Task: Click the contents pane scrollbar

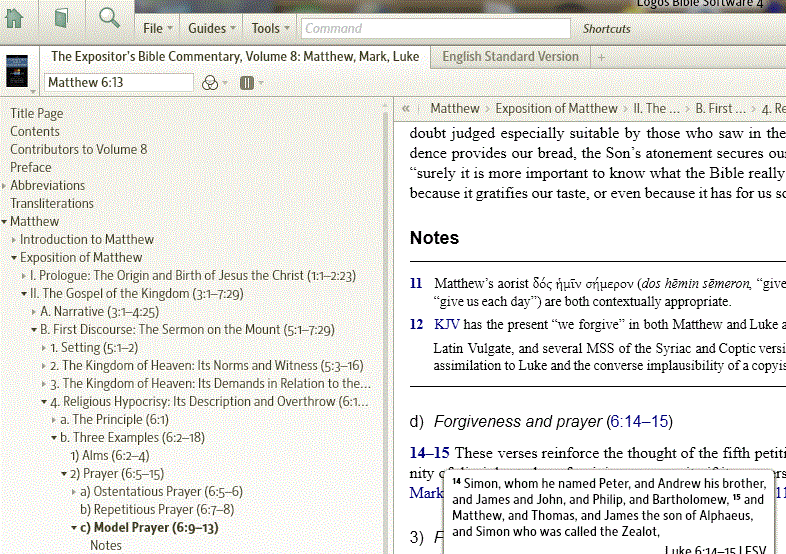Action: (x=385, y=326)
